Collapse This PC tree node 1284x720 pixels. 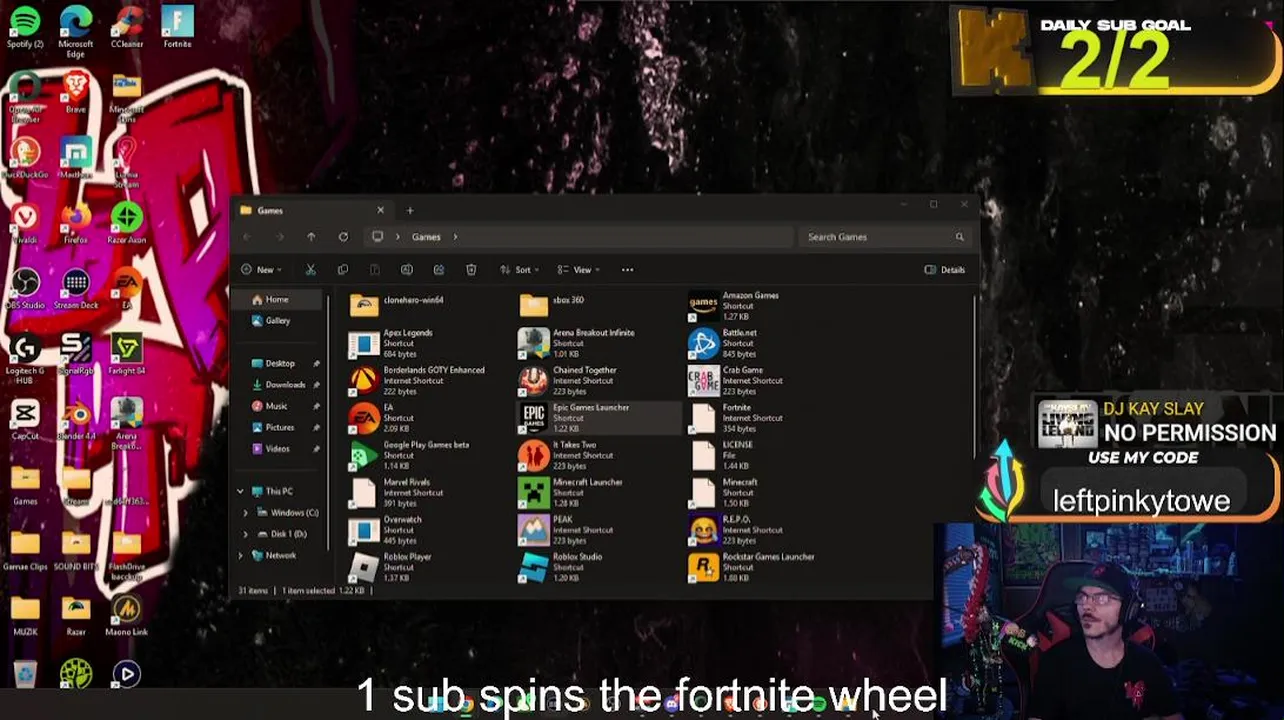(x=240, y=492)
